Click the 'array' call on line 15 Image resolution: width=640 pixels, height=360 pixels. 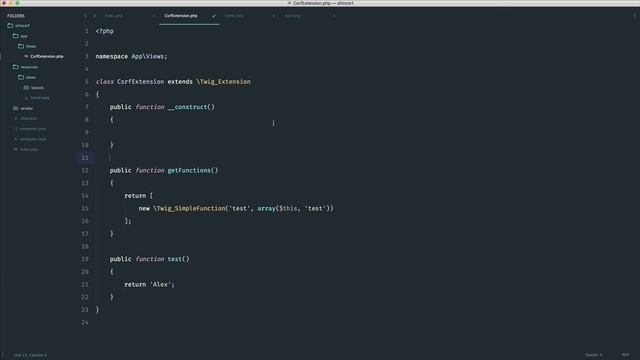pos(266,208)
